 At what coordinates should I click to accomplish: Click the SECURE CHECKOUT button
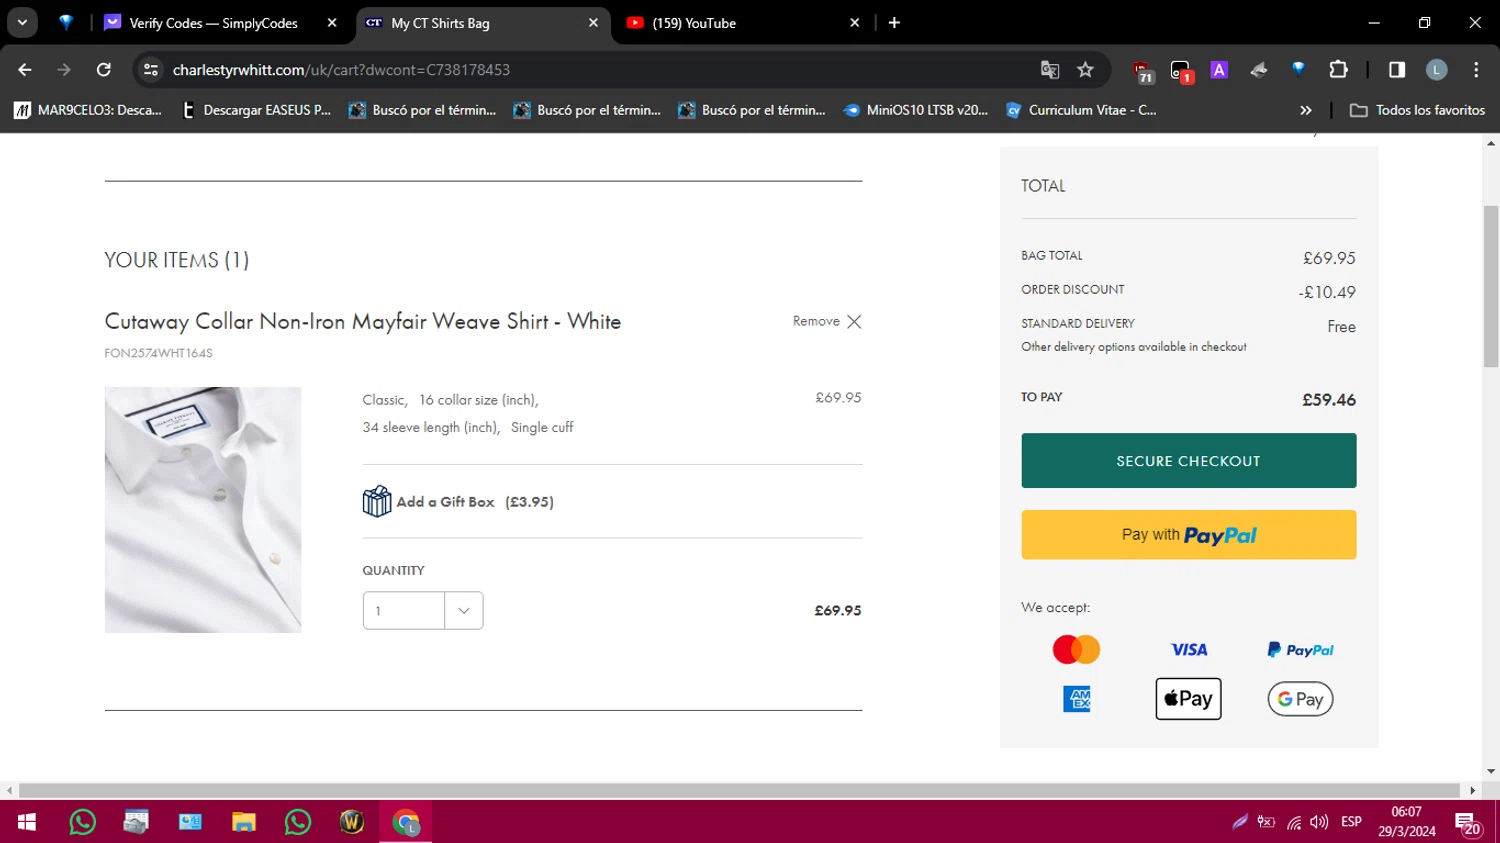point(1188,461)
